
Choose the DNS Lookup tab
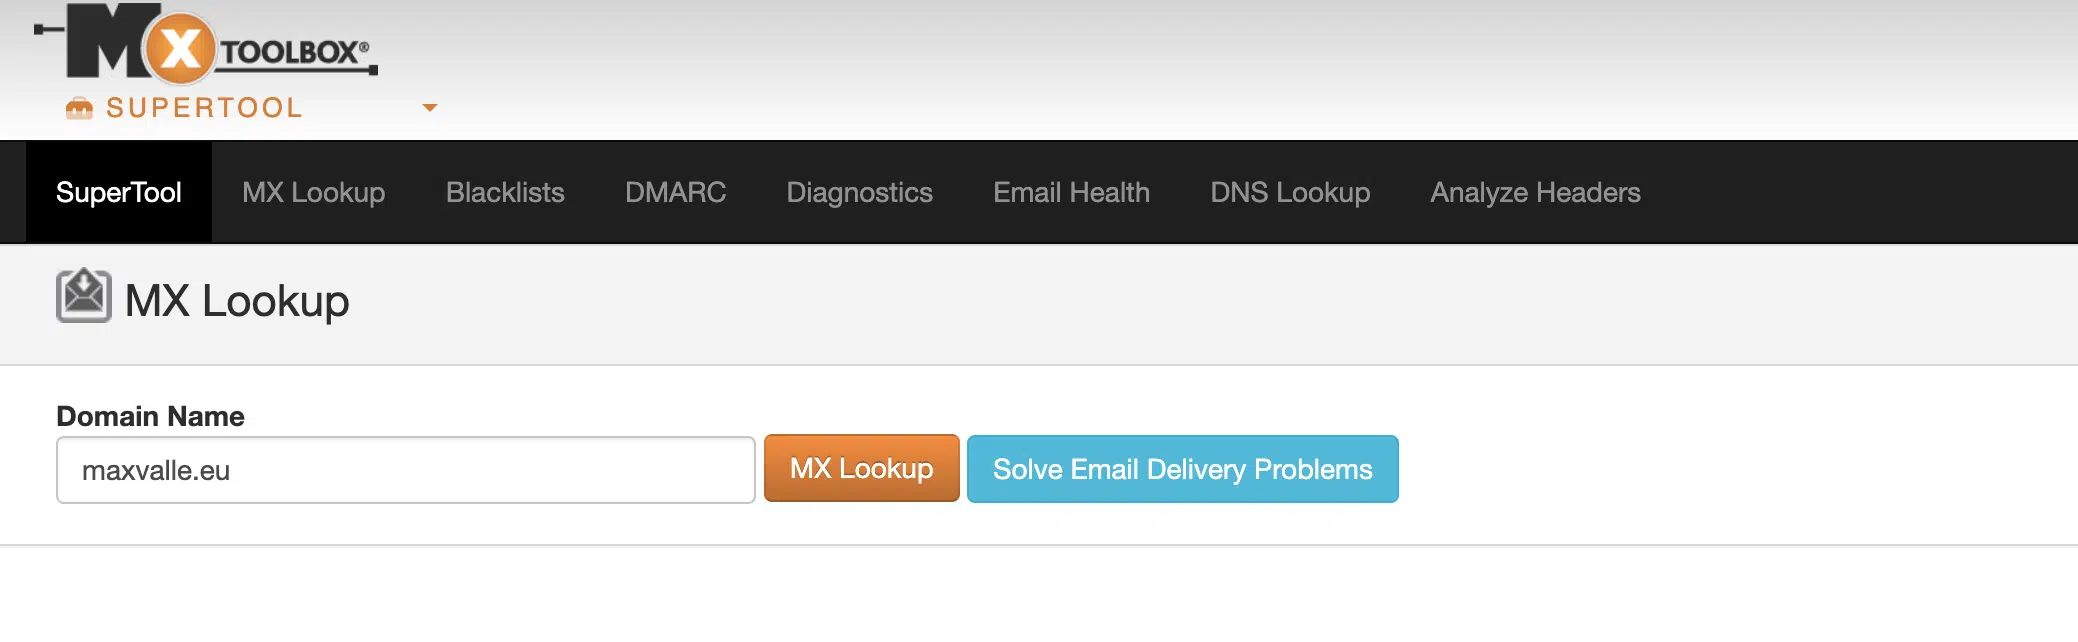pyautogui.click(x=1290, y=192)
